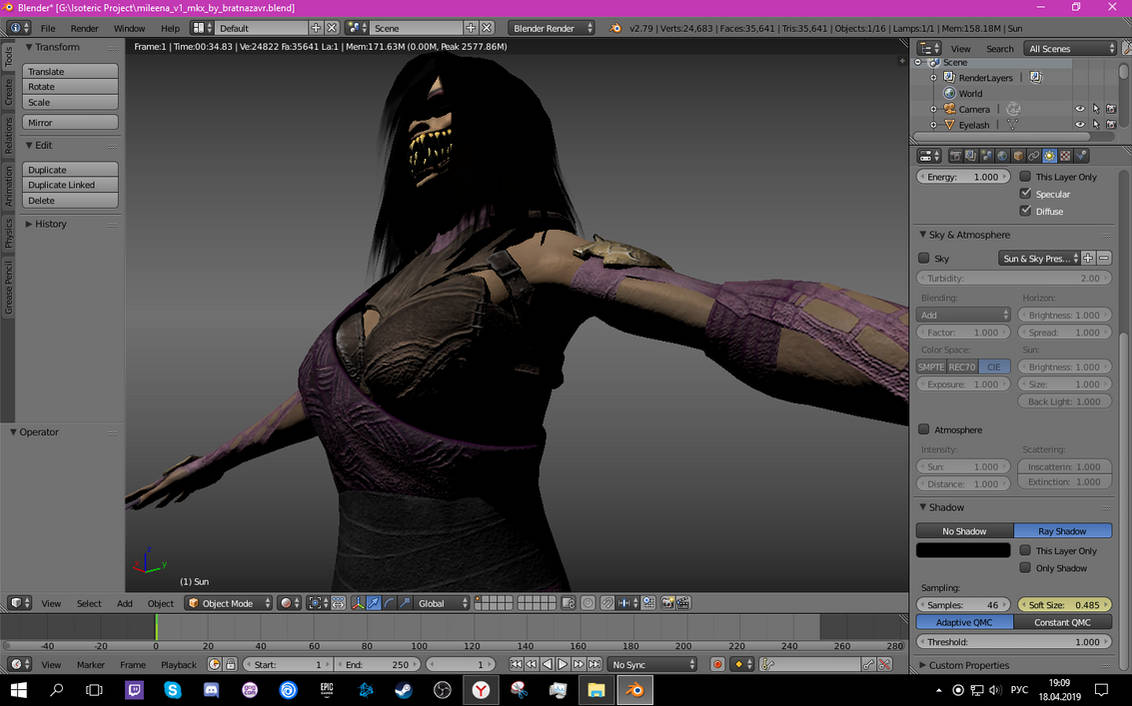This screenshot has width=1132, height=706.
Task: Click the play animation in reverse button
Action: [x=547, y=664]
